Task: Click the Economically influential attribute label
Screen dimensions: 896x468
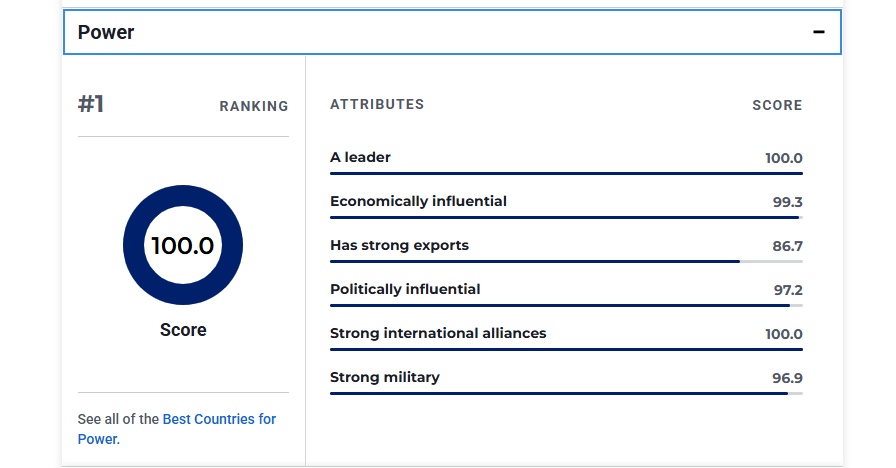Action: (x=418, y=201)
